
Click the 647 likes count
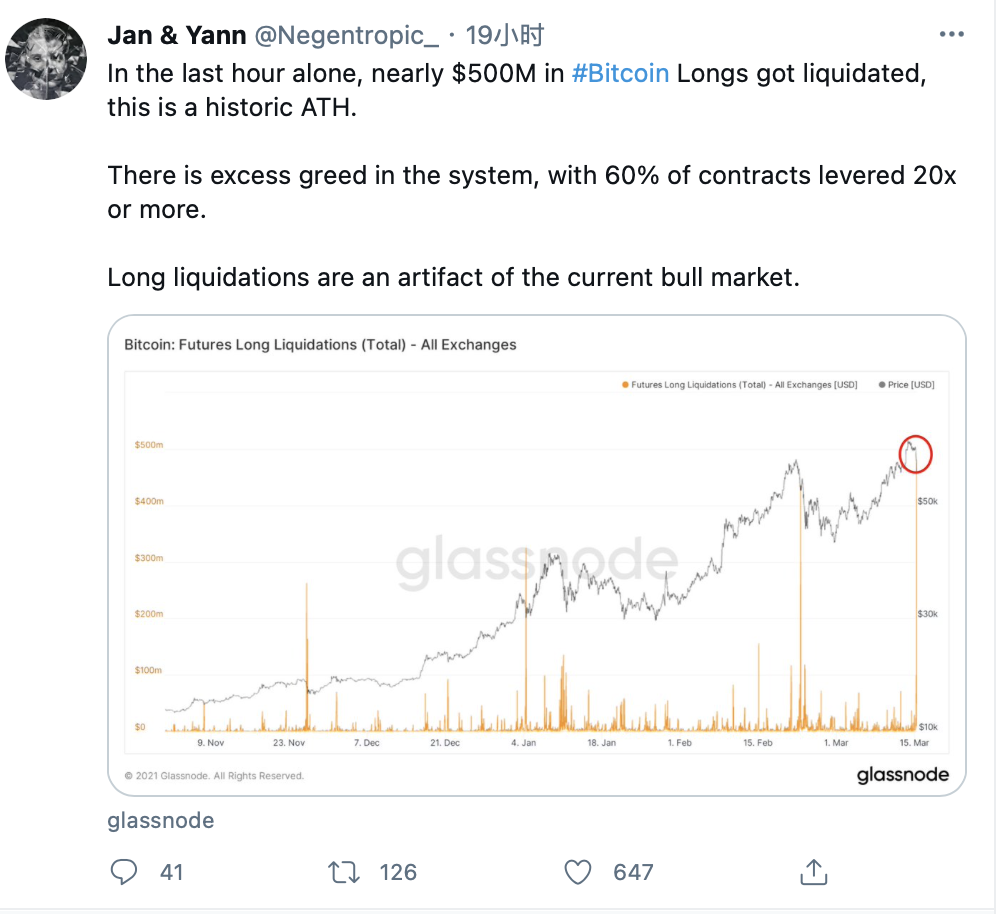(x=633, y=872)
